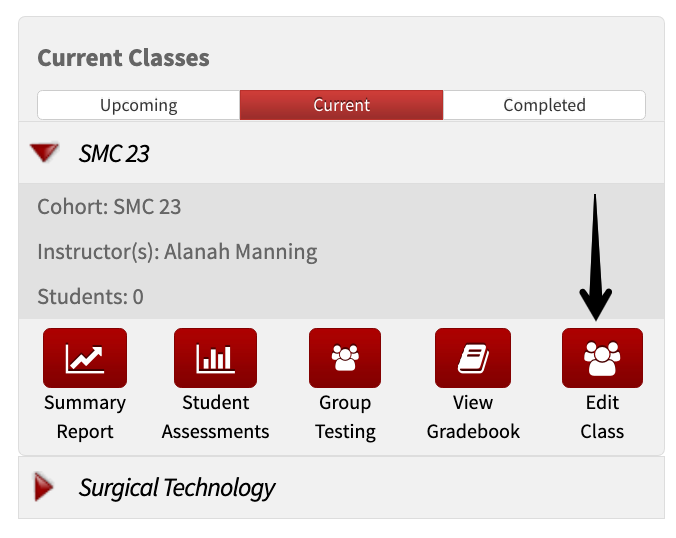Screen dimensions: 676x538
Task: Click the Instructor(s) Alanah Manning line
Action: (177, 252)
